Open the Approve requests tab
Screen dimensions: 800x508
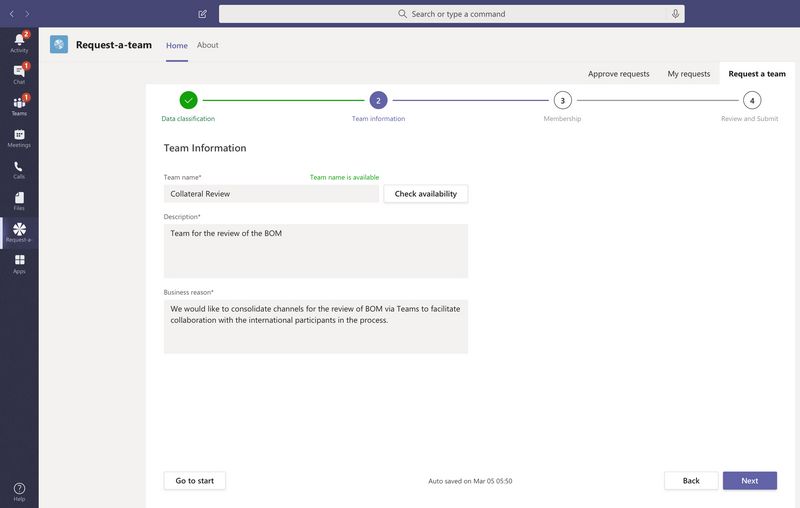[x=618, y=74]
